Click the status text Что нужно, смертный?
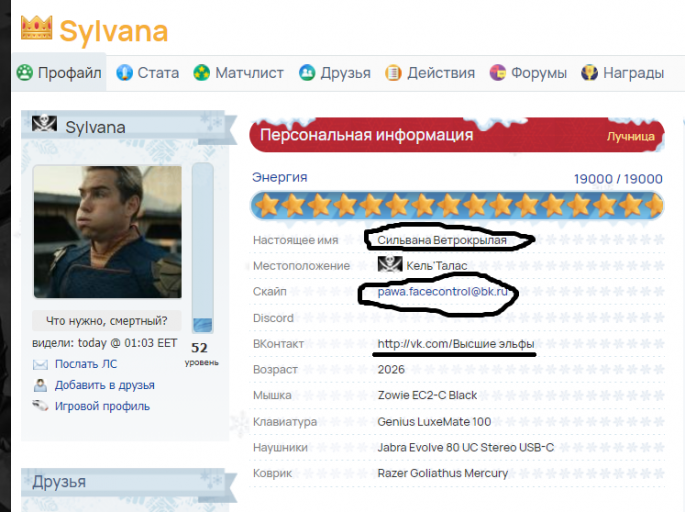685x512 pixels. tap(107, 321)
